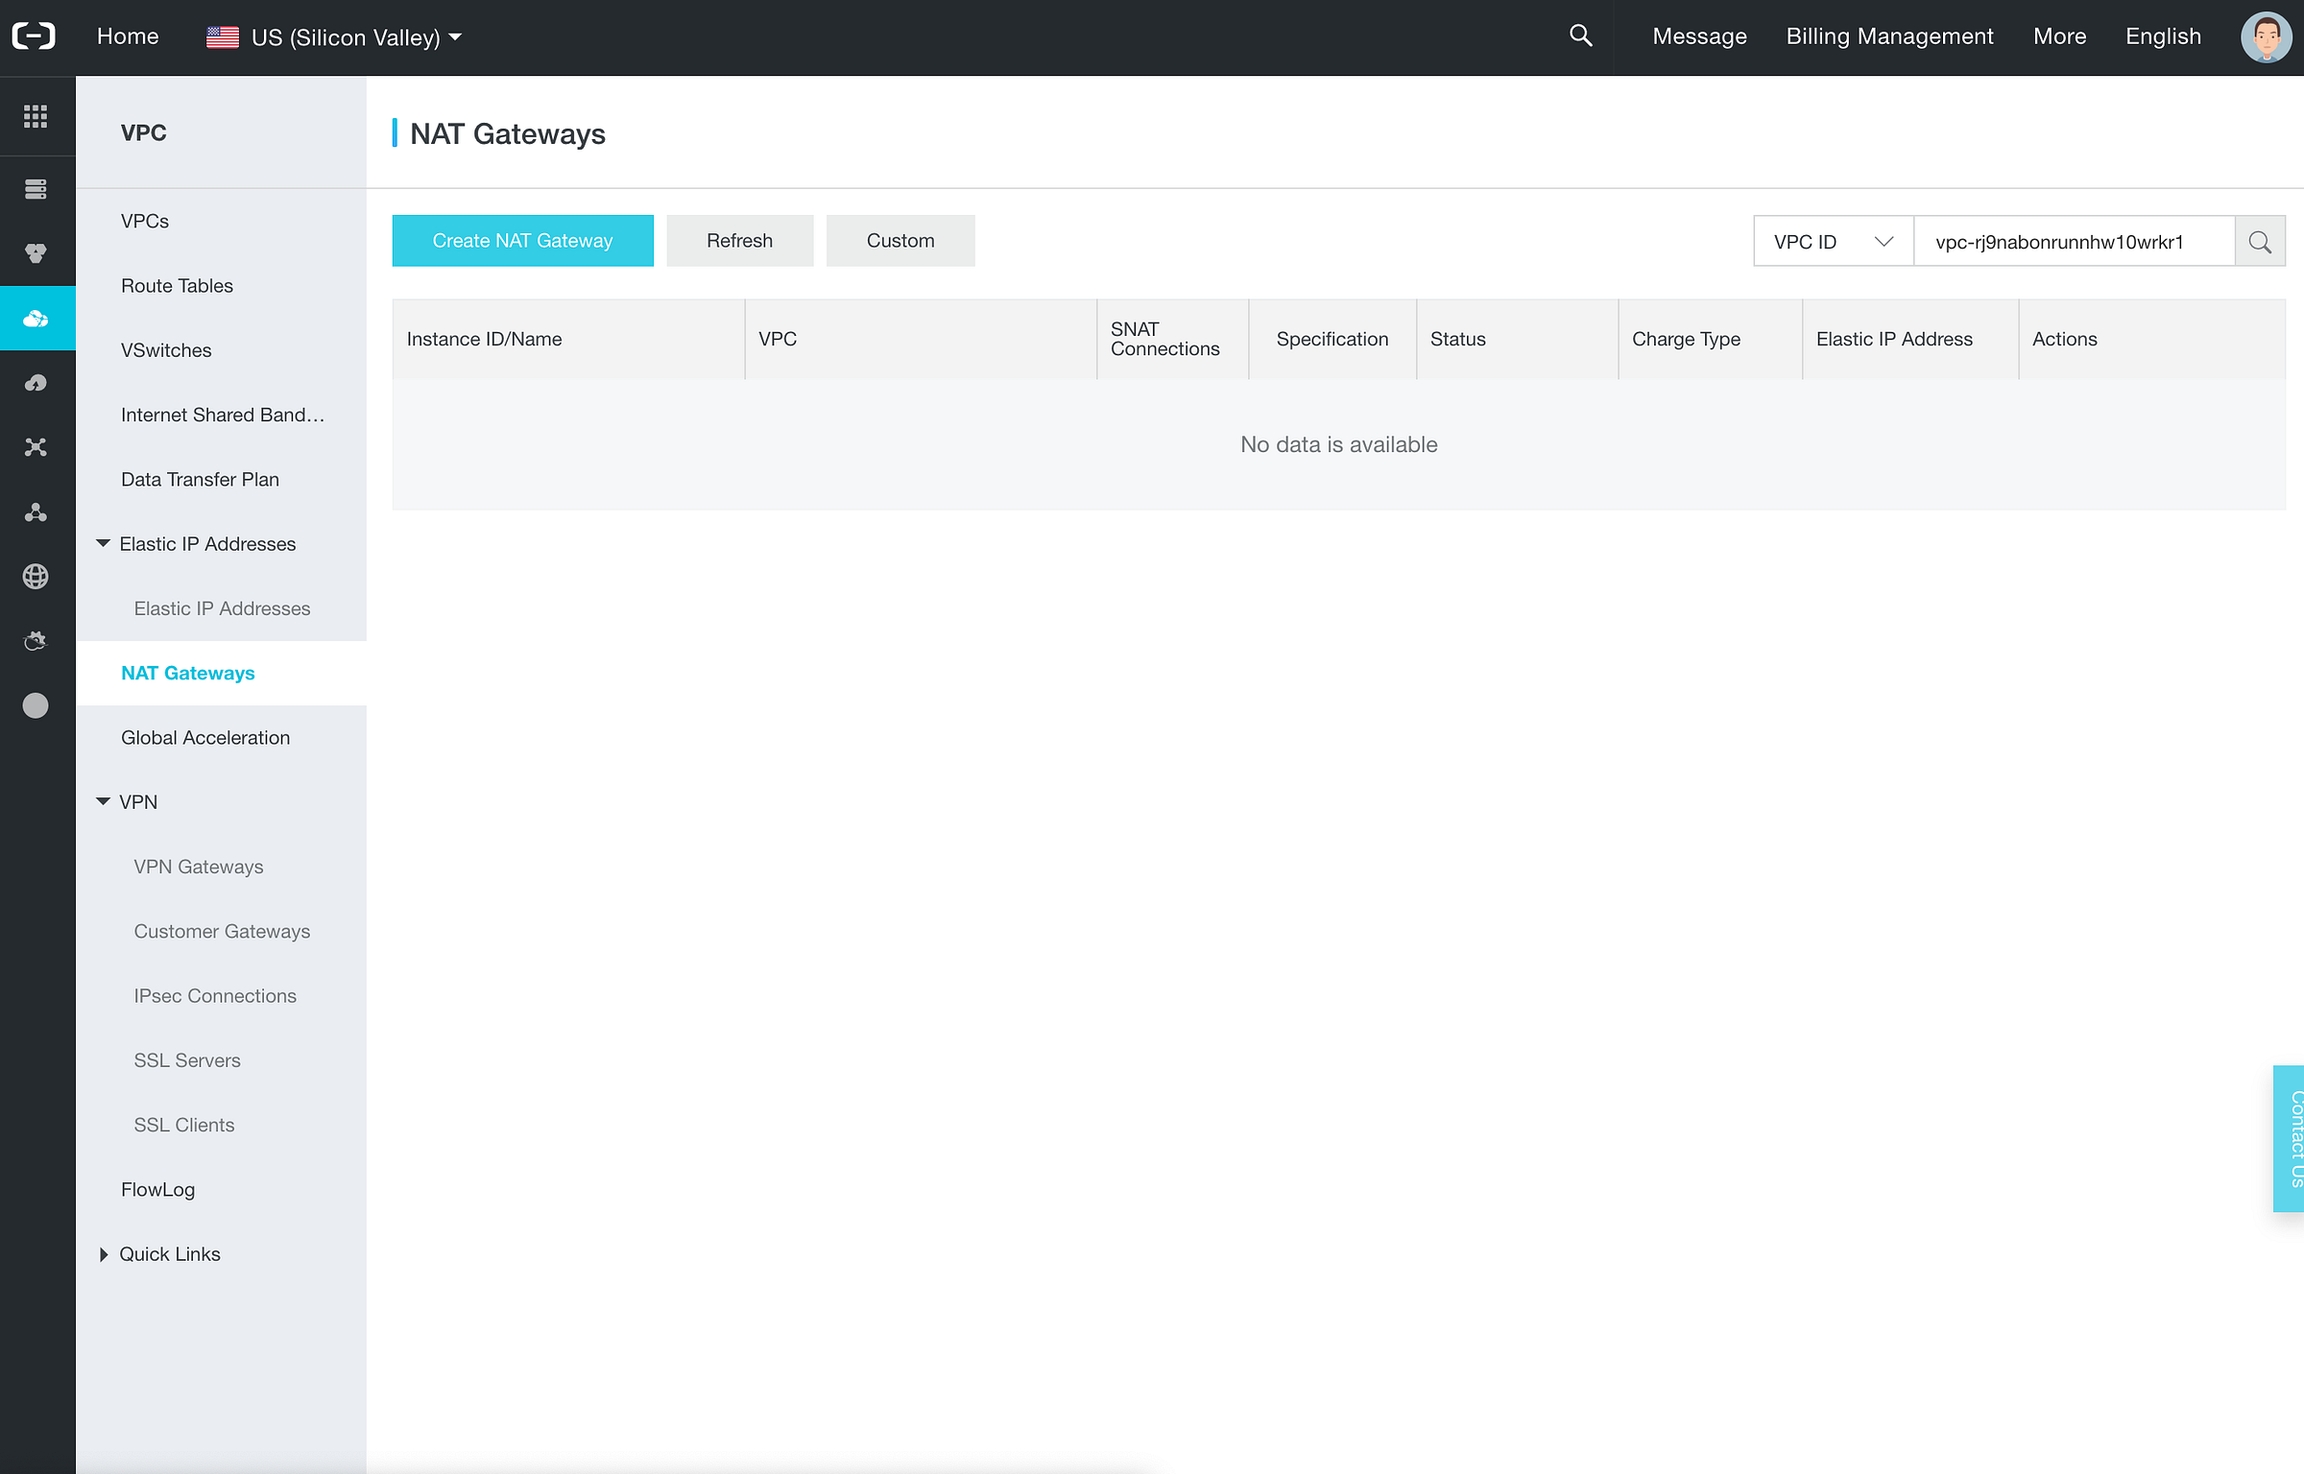Click the US flag region icon
Viewport: 2304px width, 1474px height.
tap(222, 37)
